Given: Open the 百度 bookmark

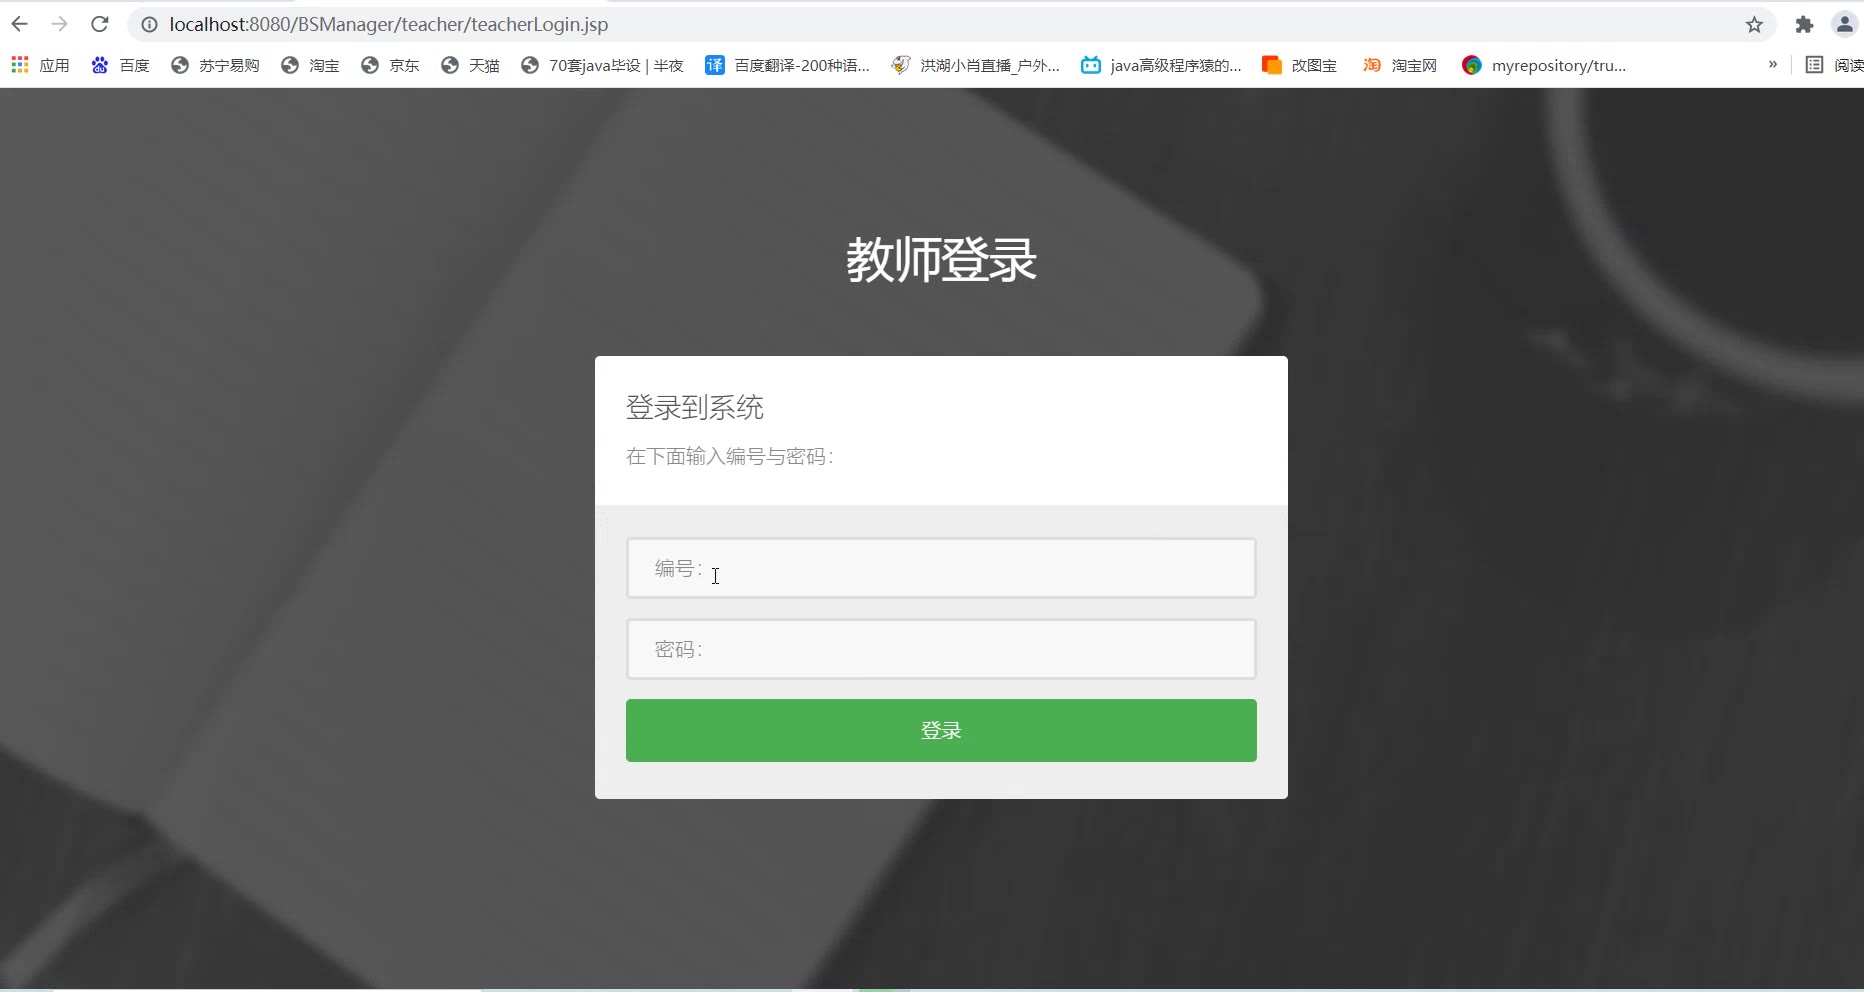Looking at the screenshot, I should coord(120,65).
